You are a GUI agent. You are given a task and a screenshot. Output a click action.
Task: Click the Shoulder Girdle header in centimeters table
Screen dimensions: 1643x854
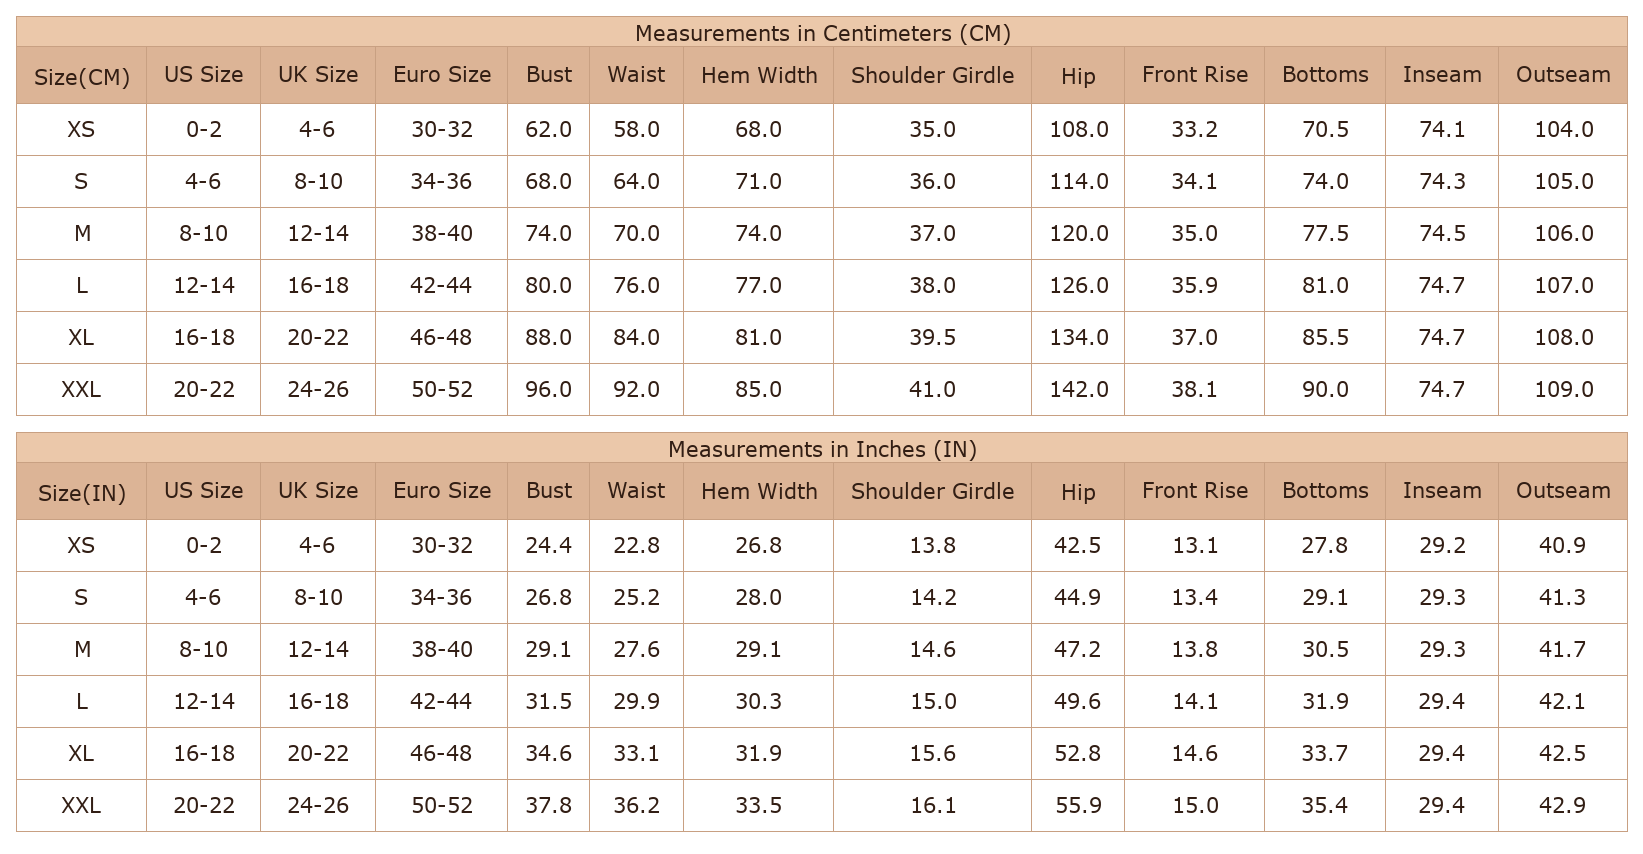coord(932,75)
